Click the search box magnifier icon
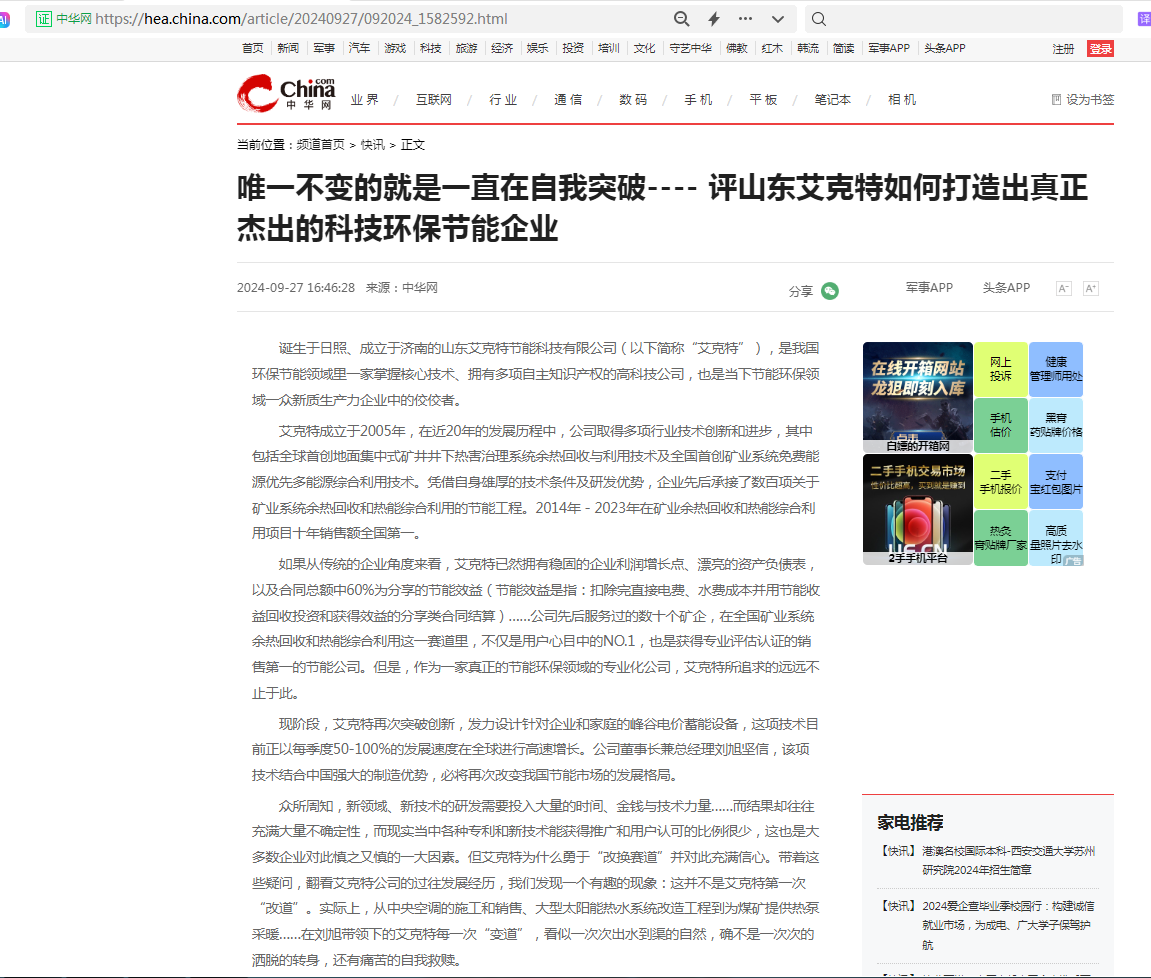 pyautogui.click(x=819, y=19)
